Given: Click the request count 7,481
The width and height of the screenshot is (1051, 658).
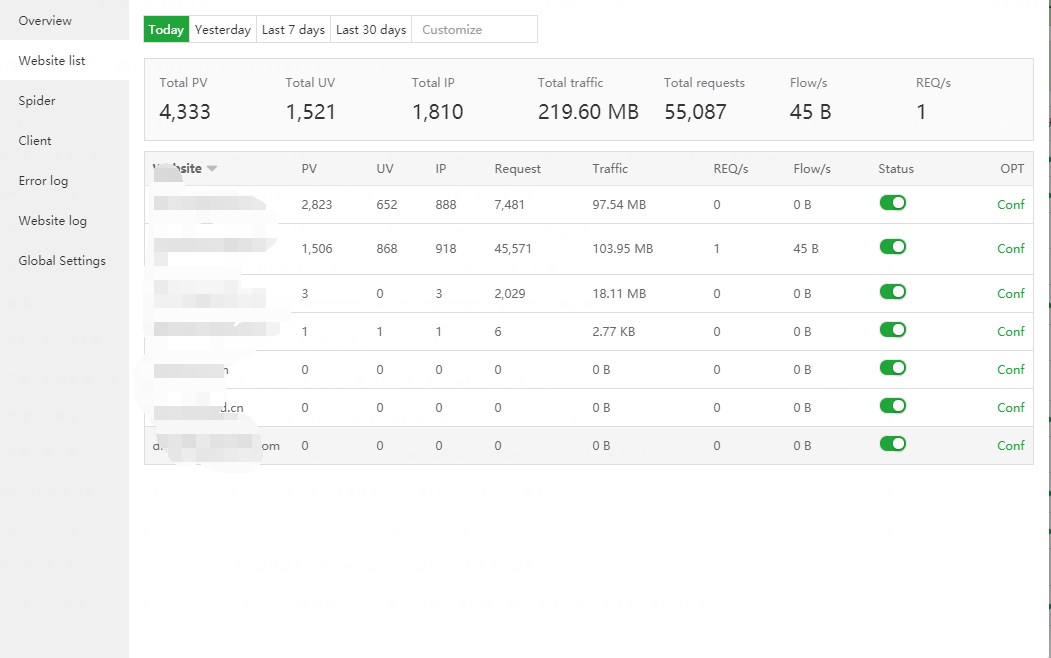Looking at the screenshot, I should click(509, 205).
